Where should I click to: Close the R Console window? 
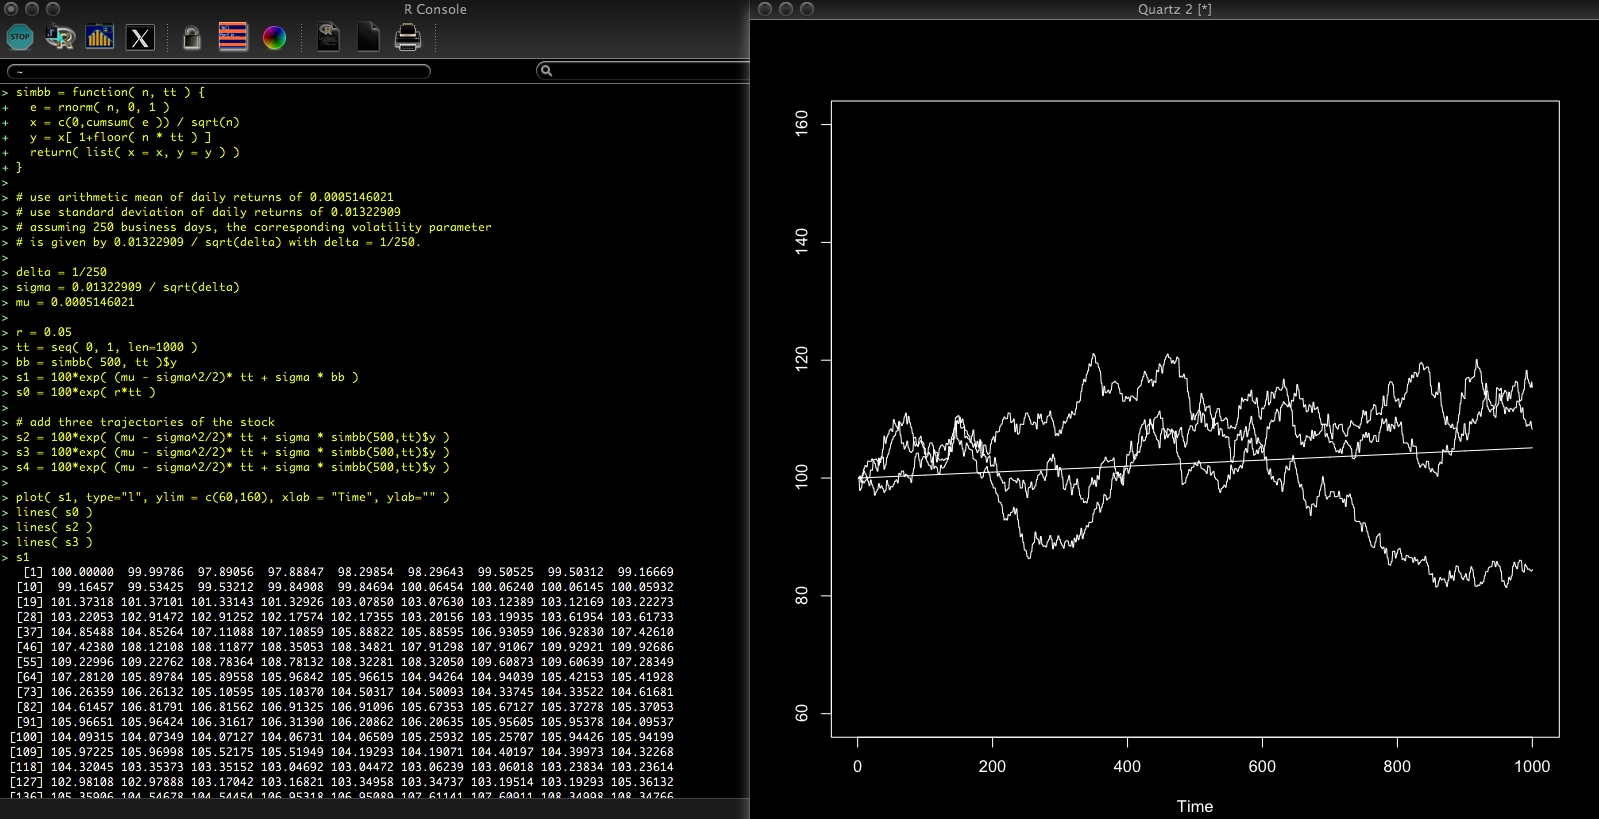click(x=11, y=9)
